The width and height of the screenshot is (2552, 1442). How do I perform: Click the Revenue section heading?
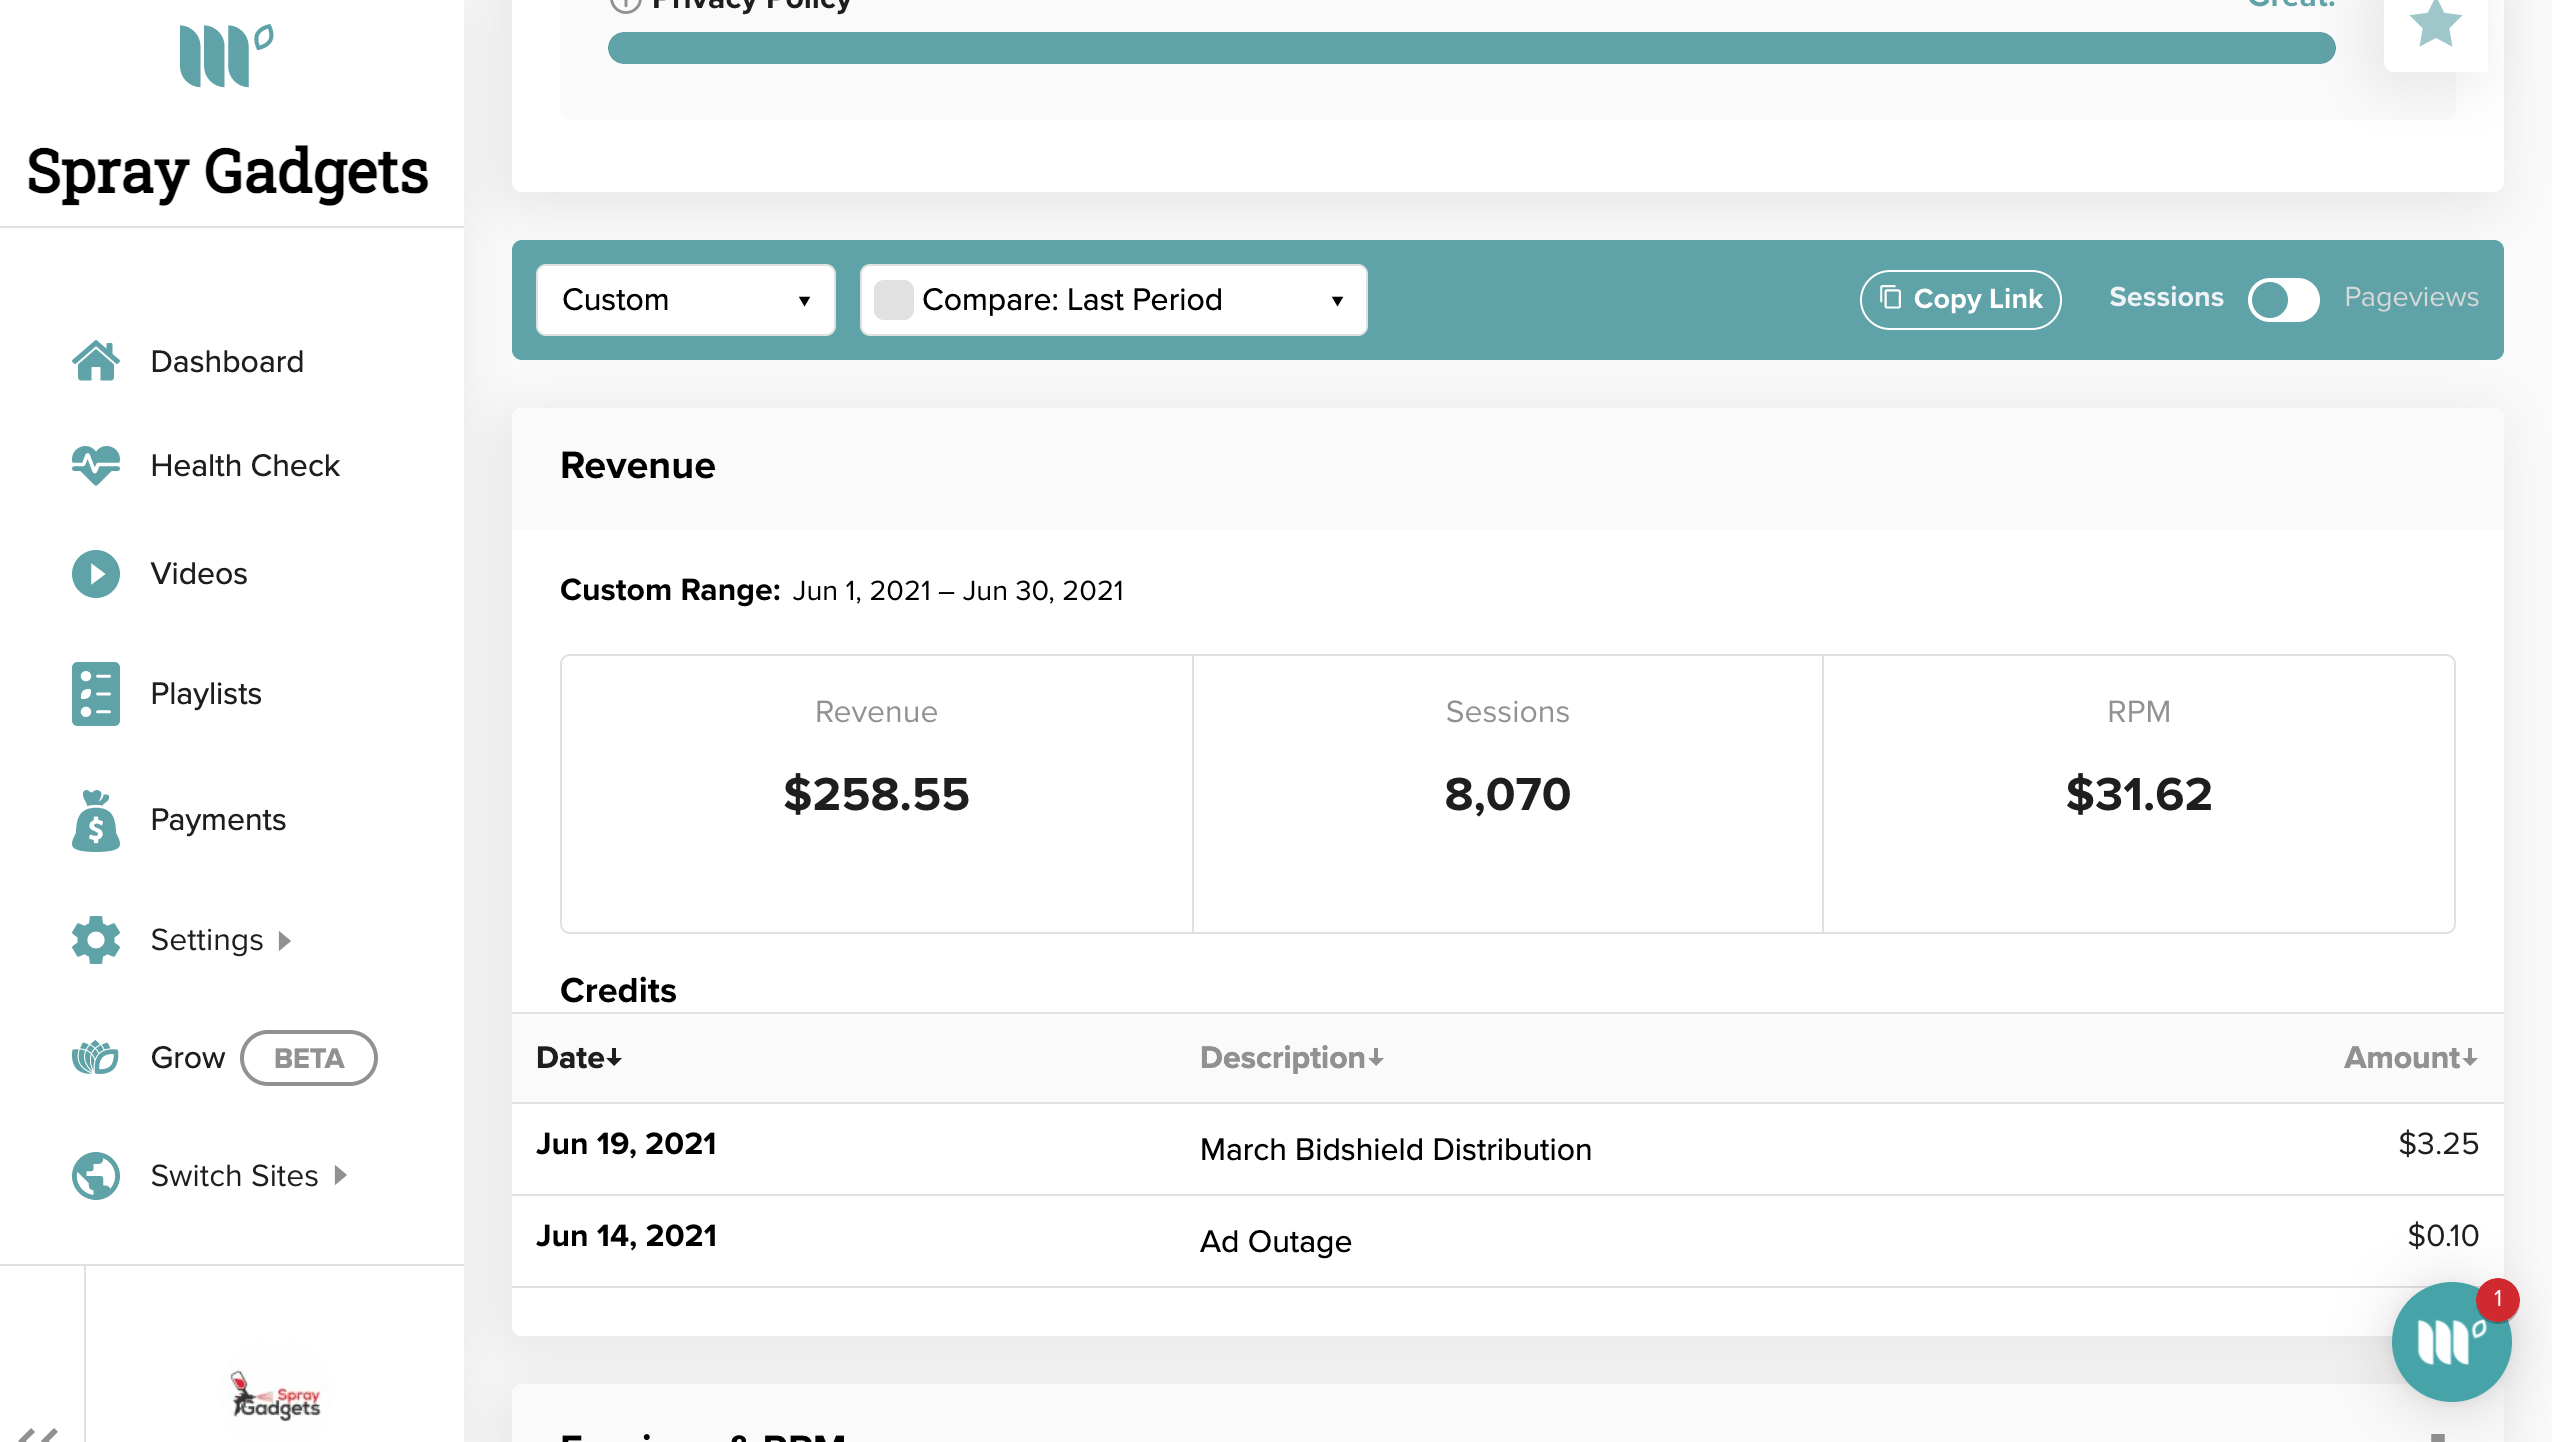coord(637,466)
